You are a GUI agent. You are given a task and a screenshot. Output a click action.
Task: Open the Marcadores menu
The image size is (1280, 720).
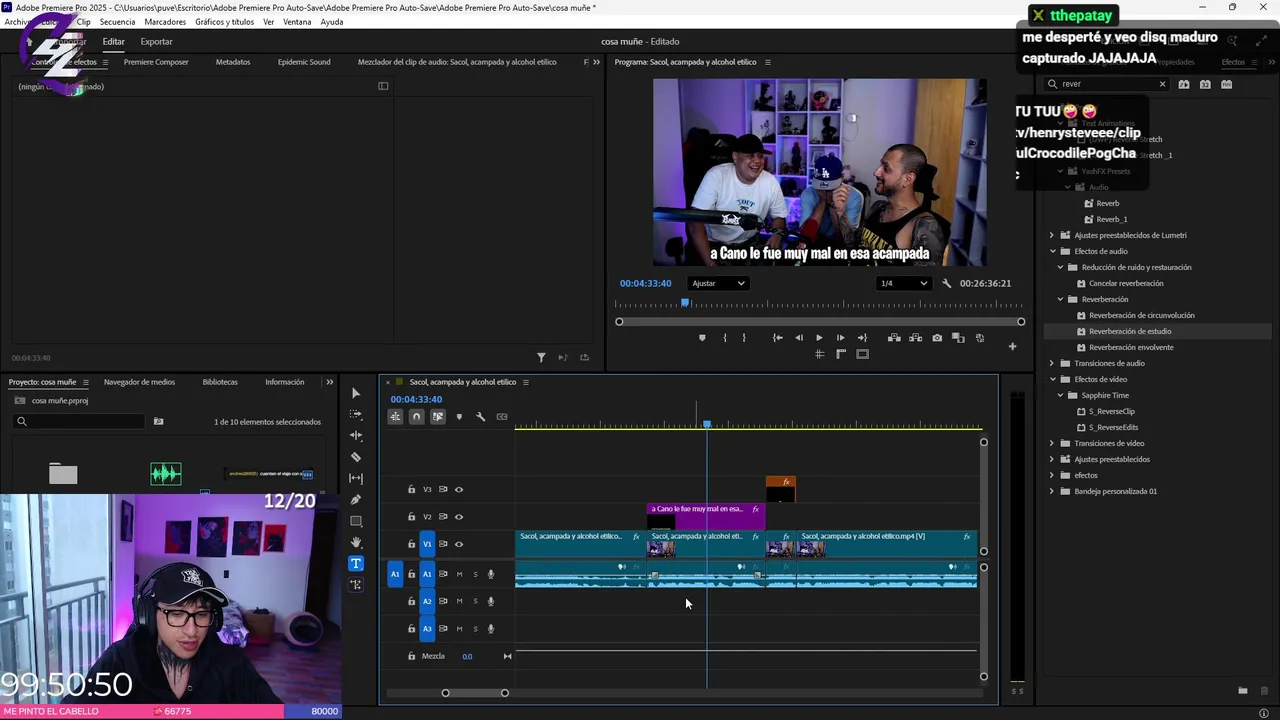[165, 22]
